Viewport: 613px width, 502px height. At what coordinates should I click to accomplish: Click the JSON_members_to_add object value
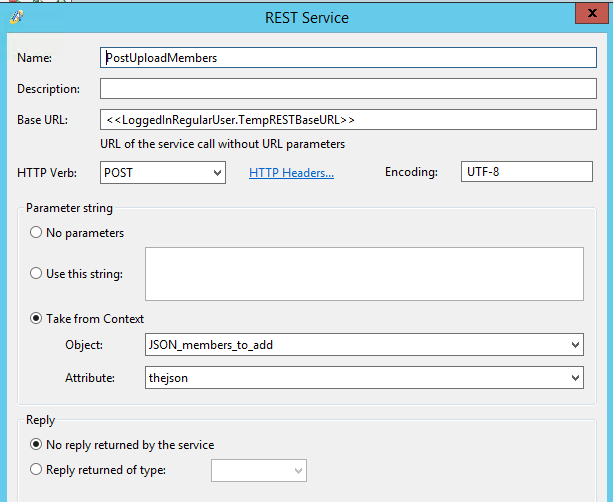pyautogui.click(x=211, y=345)
